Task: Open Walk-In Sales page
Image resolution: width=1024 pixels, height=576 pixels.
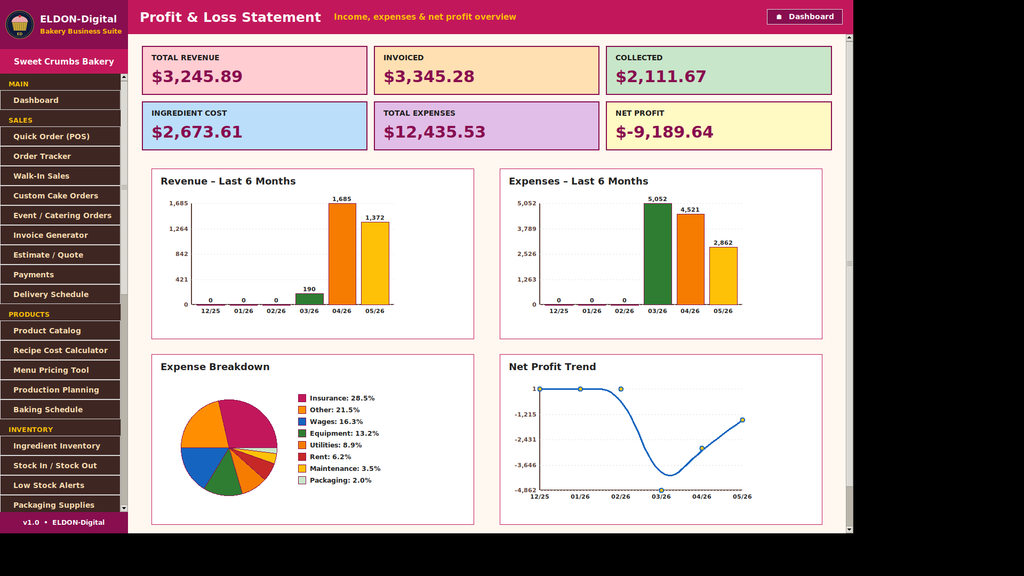Action: point(60,176)
